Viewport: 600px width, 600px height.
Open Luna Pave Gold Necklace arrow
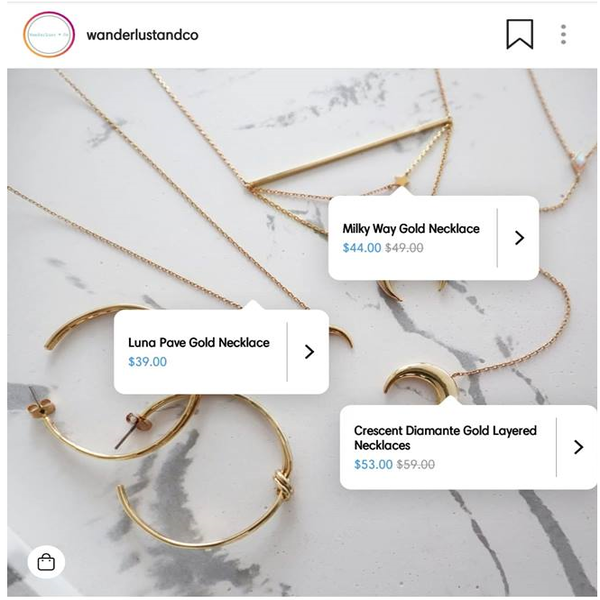point(309,352)
